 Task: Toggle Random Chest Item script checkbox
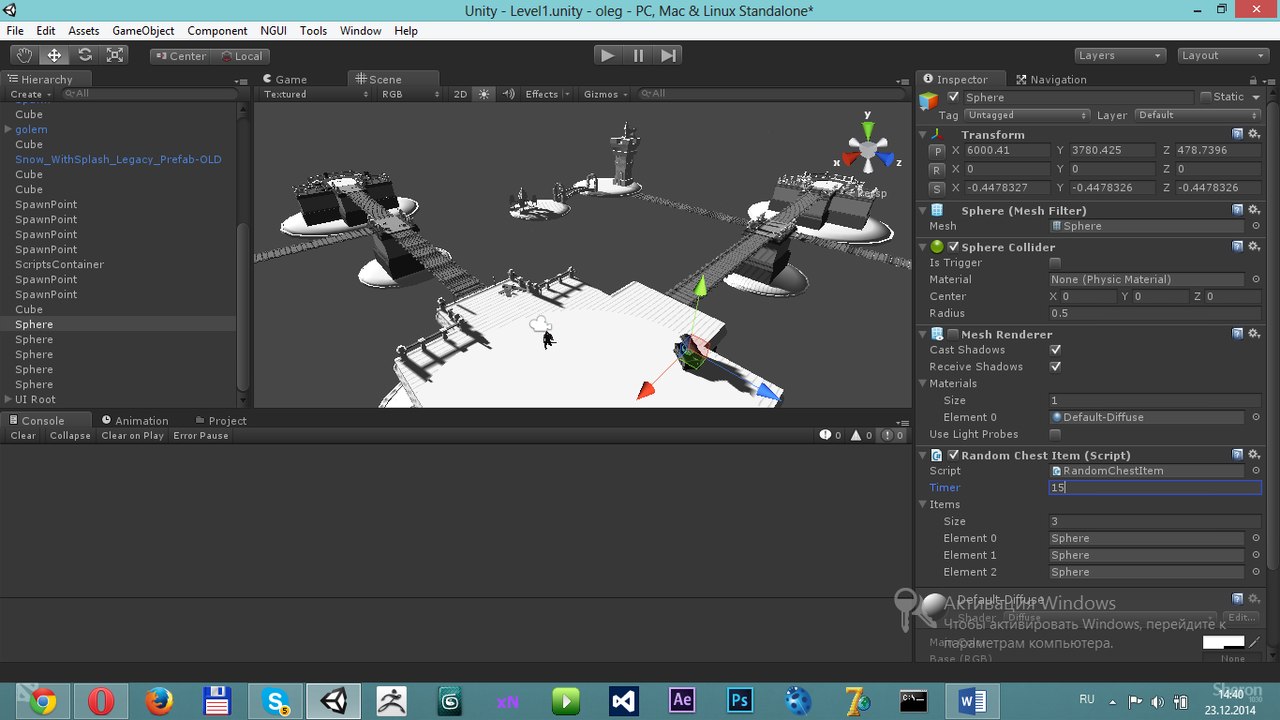[953, 455]
